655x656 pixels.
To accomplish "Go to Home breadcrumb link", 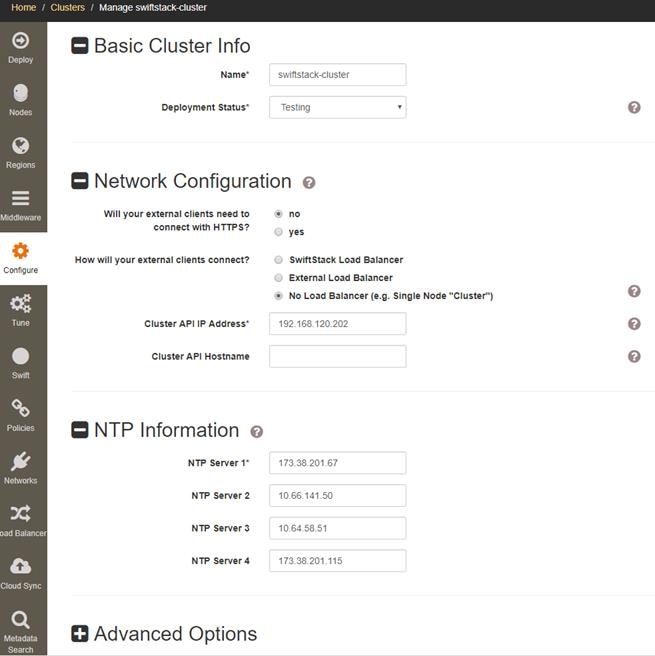I will (x=23, y=8).
